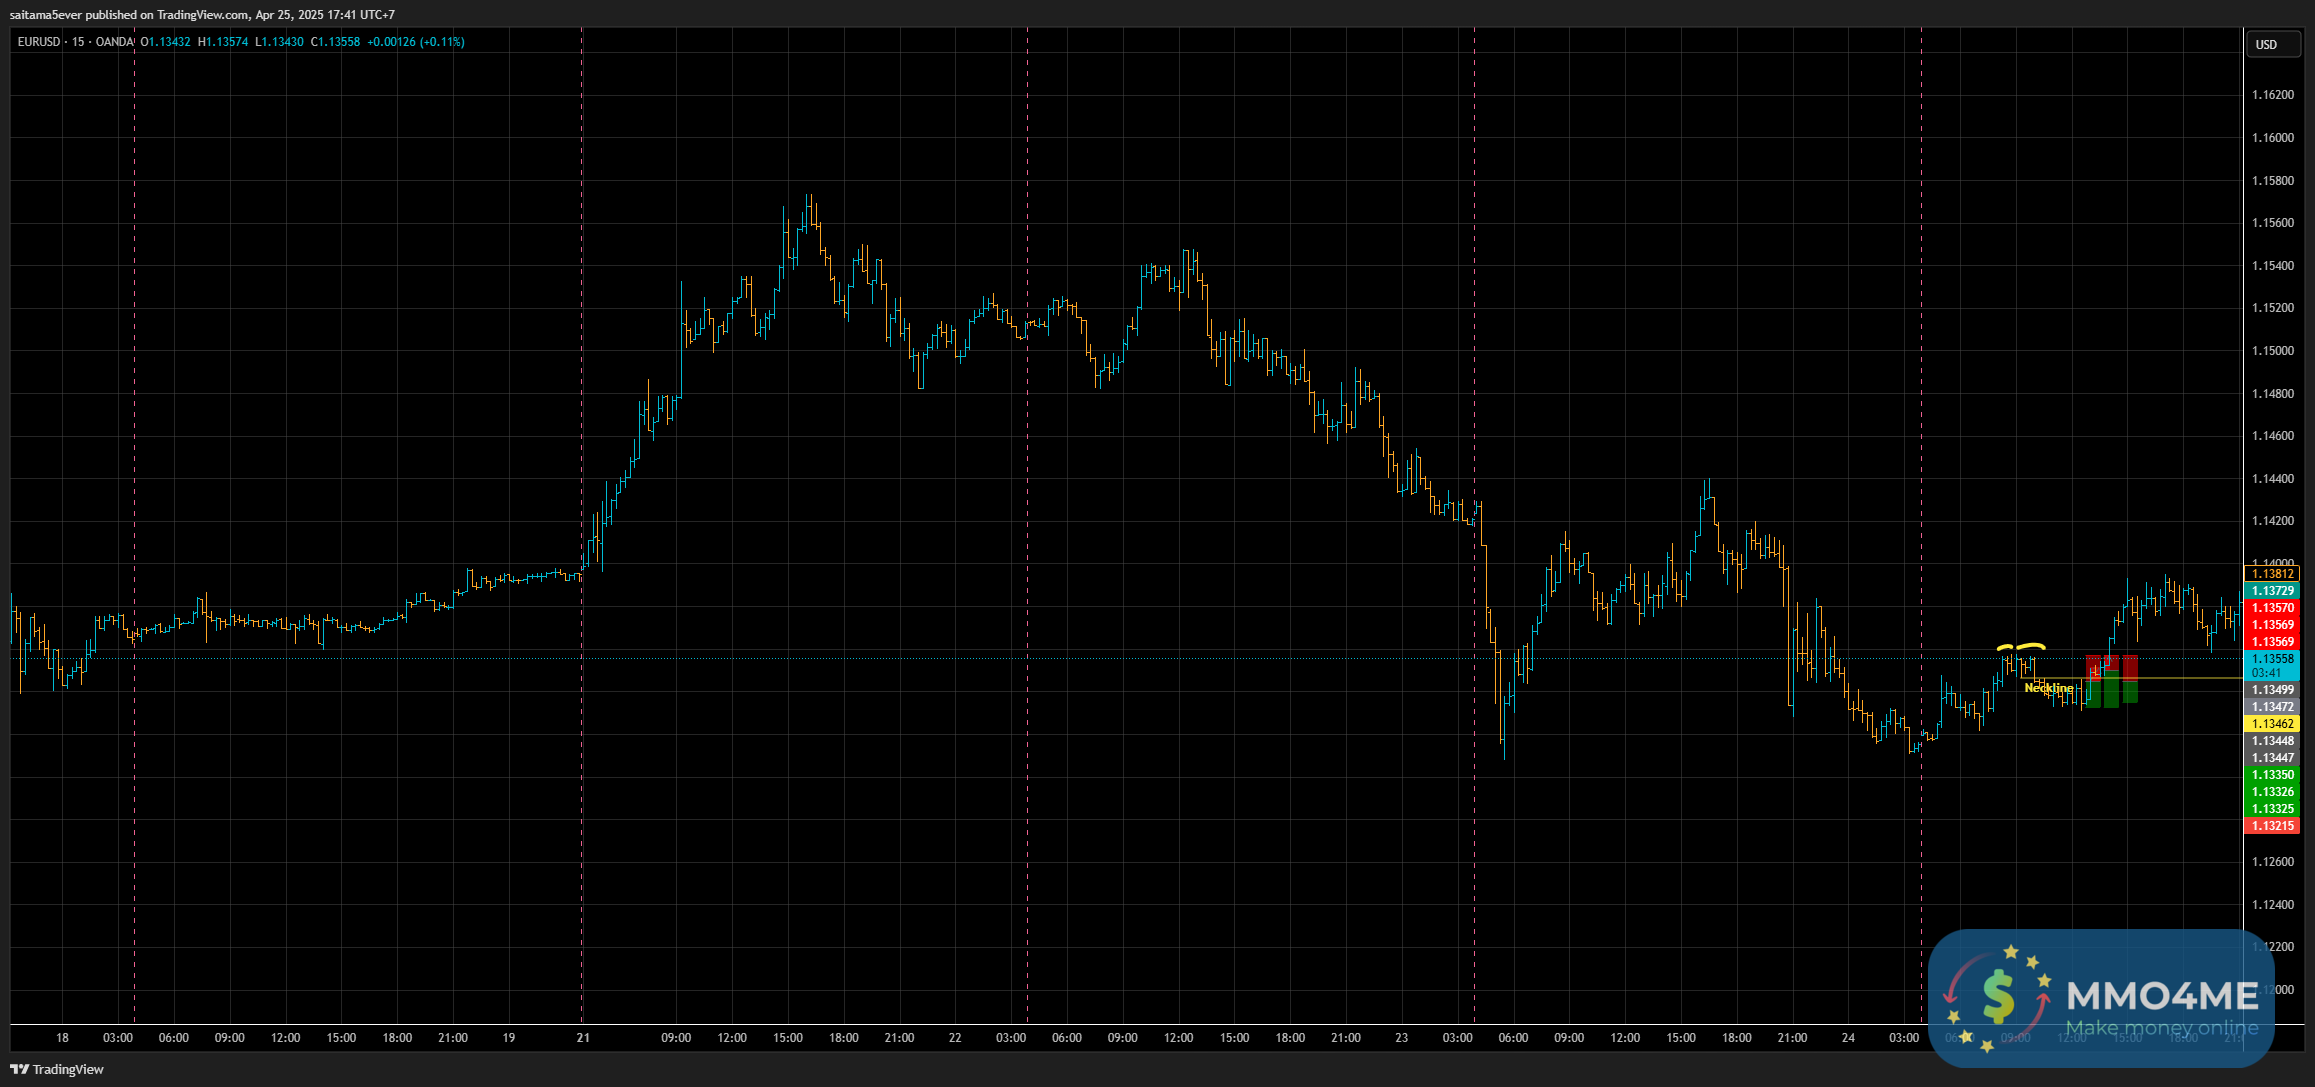Click the cyan 1.13558 current price label
Viewport: 2315px width, 1087px height.
pos(2272,659)
